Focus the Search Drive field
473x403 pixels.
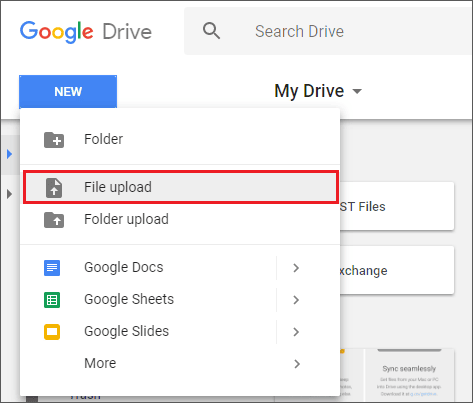click(329, 31)
